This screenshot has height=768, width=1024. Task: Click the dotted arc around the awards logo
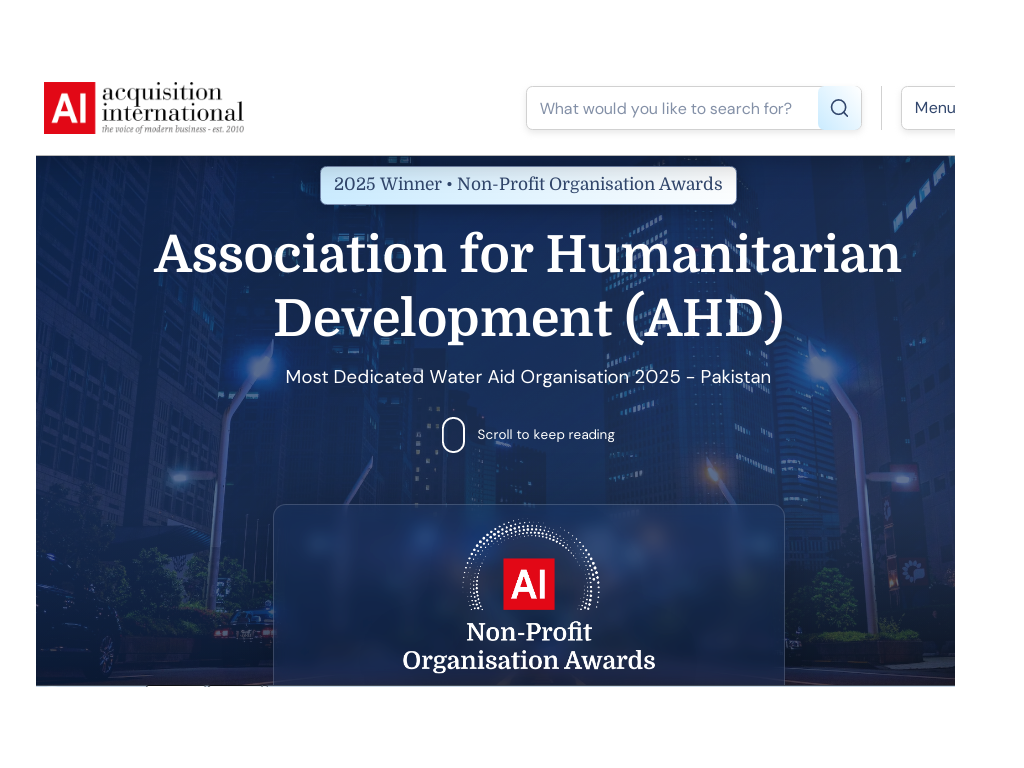(x=530, y=528)
